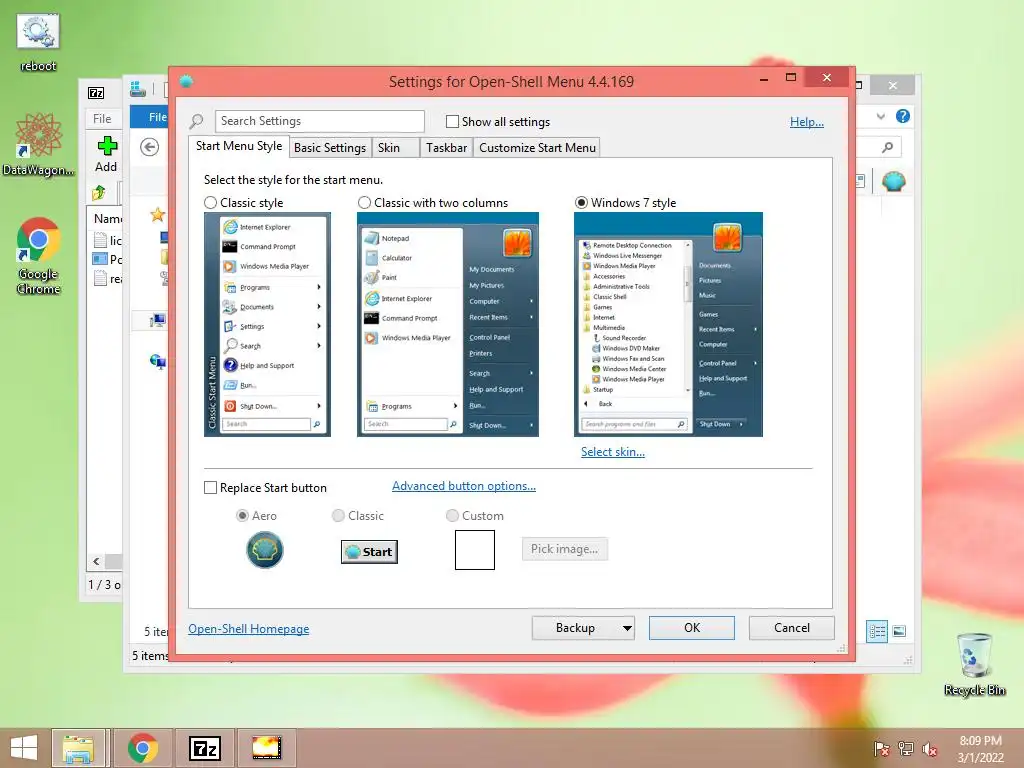Screen dimensions: 1024x768
Task: Switch to 7-Zip in the taskbar
Action: point(204,748)
